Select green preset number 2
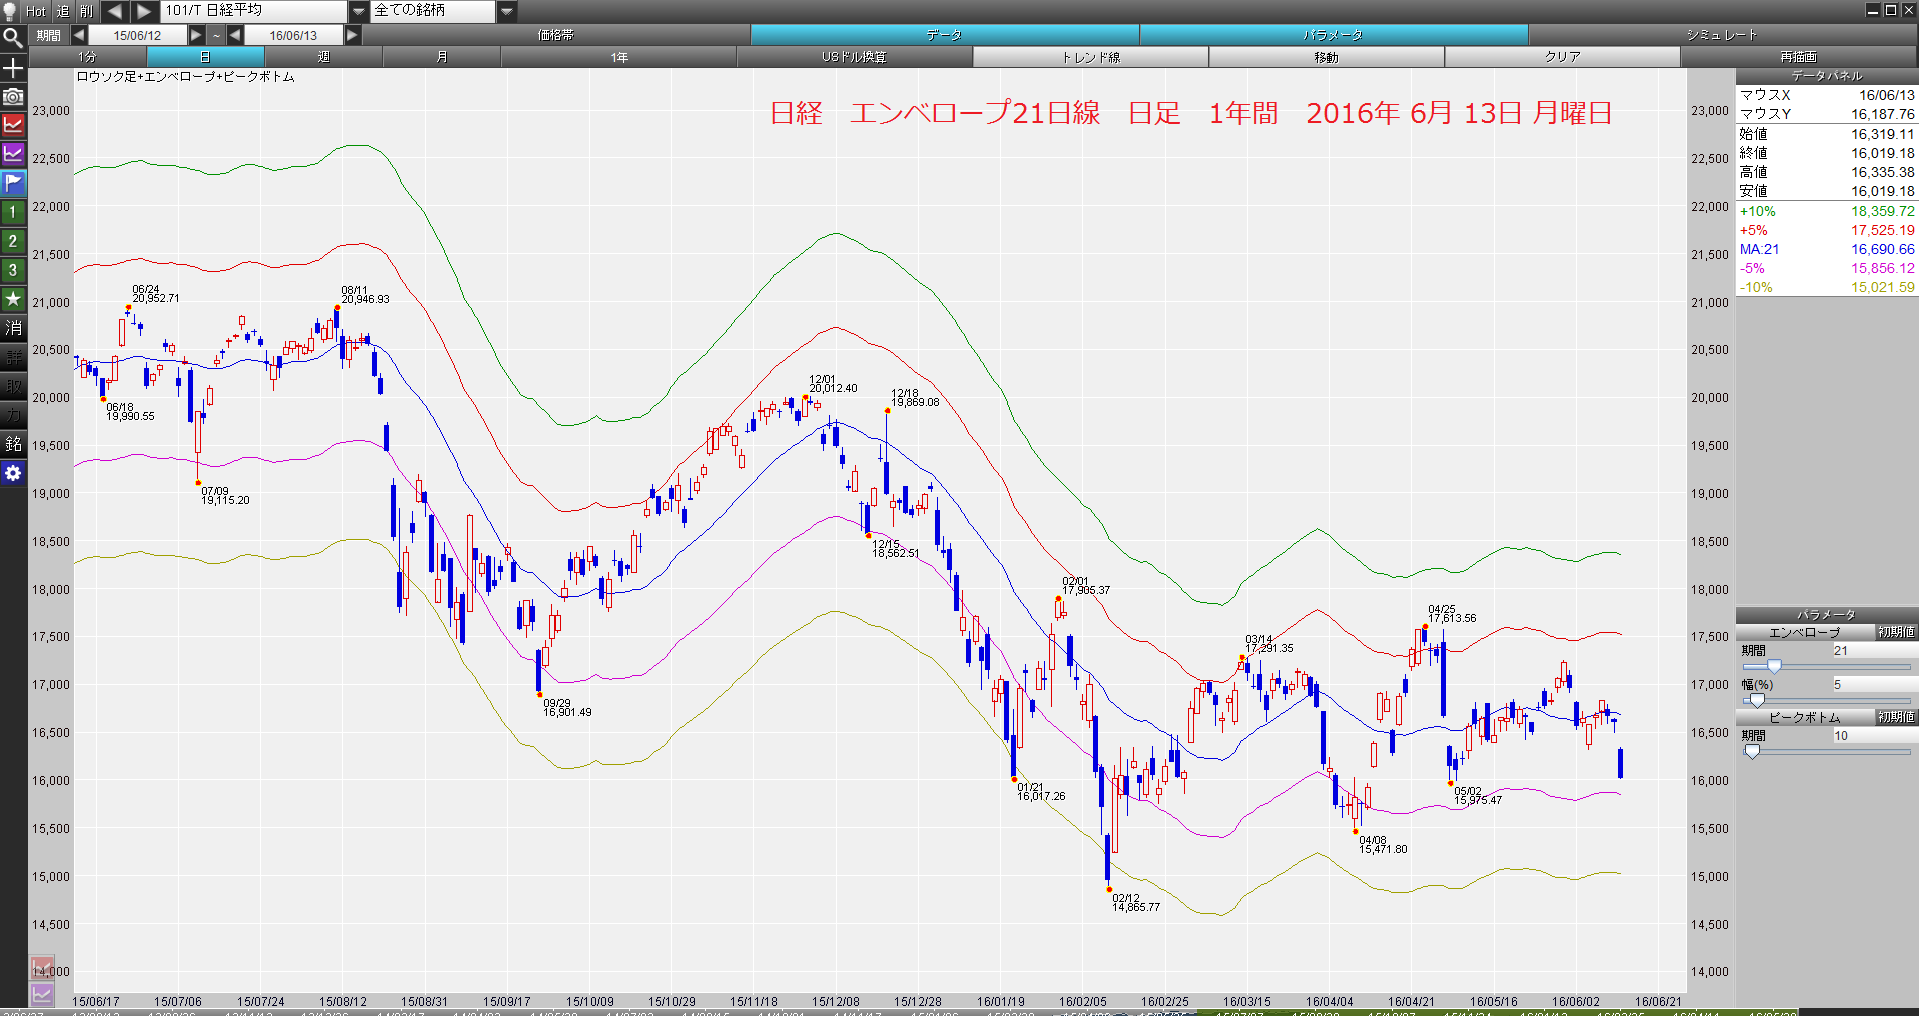1919x1016 pixels. click(x=13, y=241)
